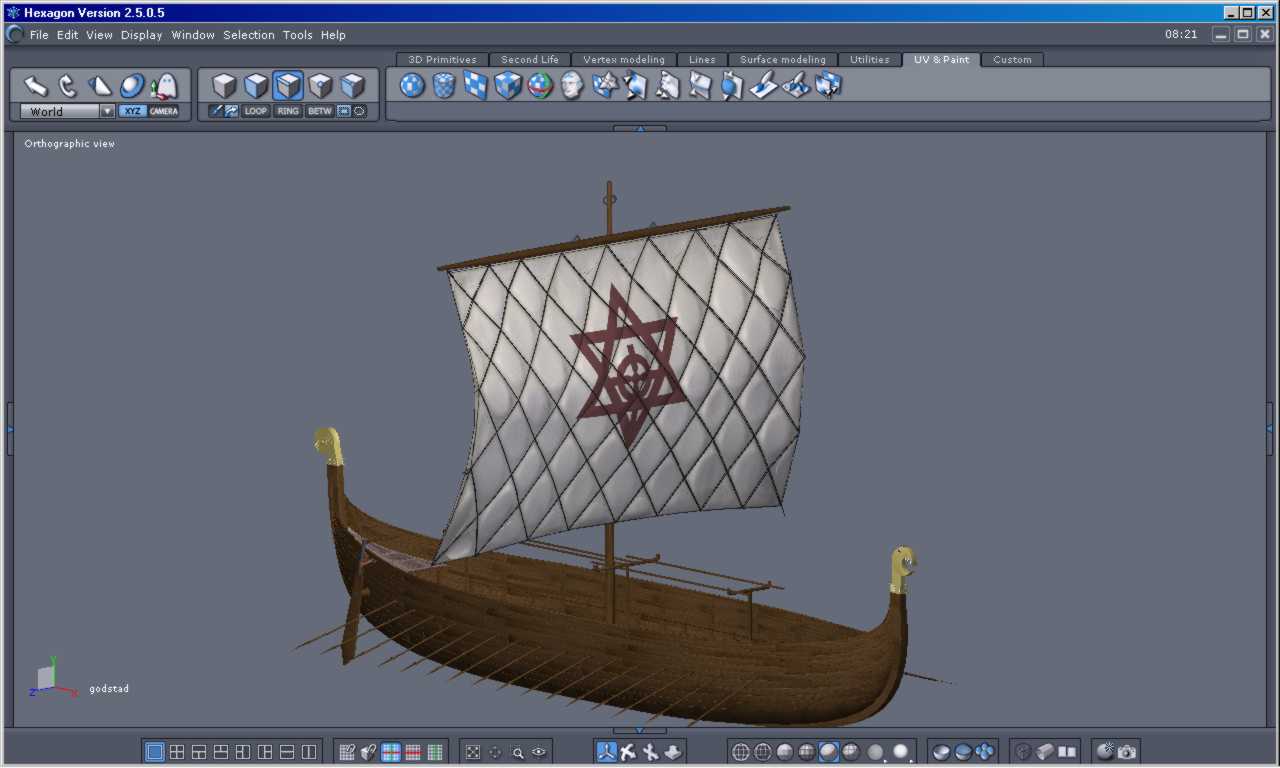
Task: Click the ghost-shaped tool icon
Action: pyautogui.click(x=163, y=86)
